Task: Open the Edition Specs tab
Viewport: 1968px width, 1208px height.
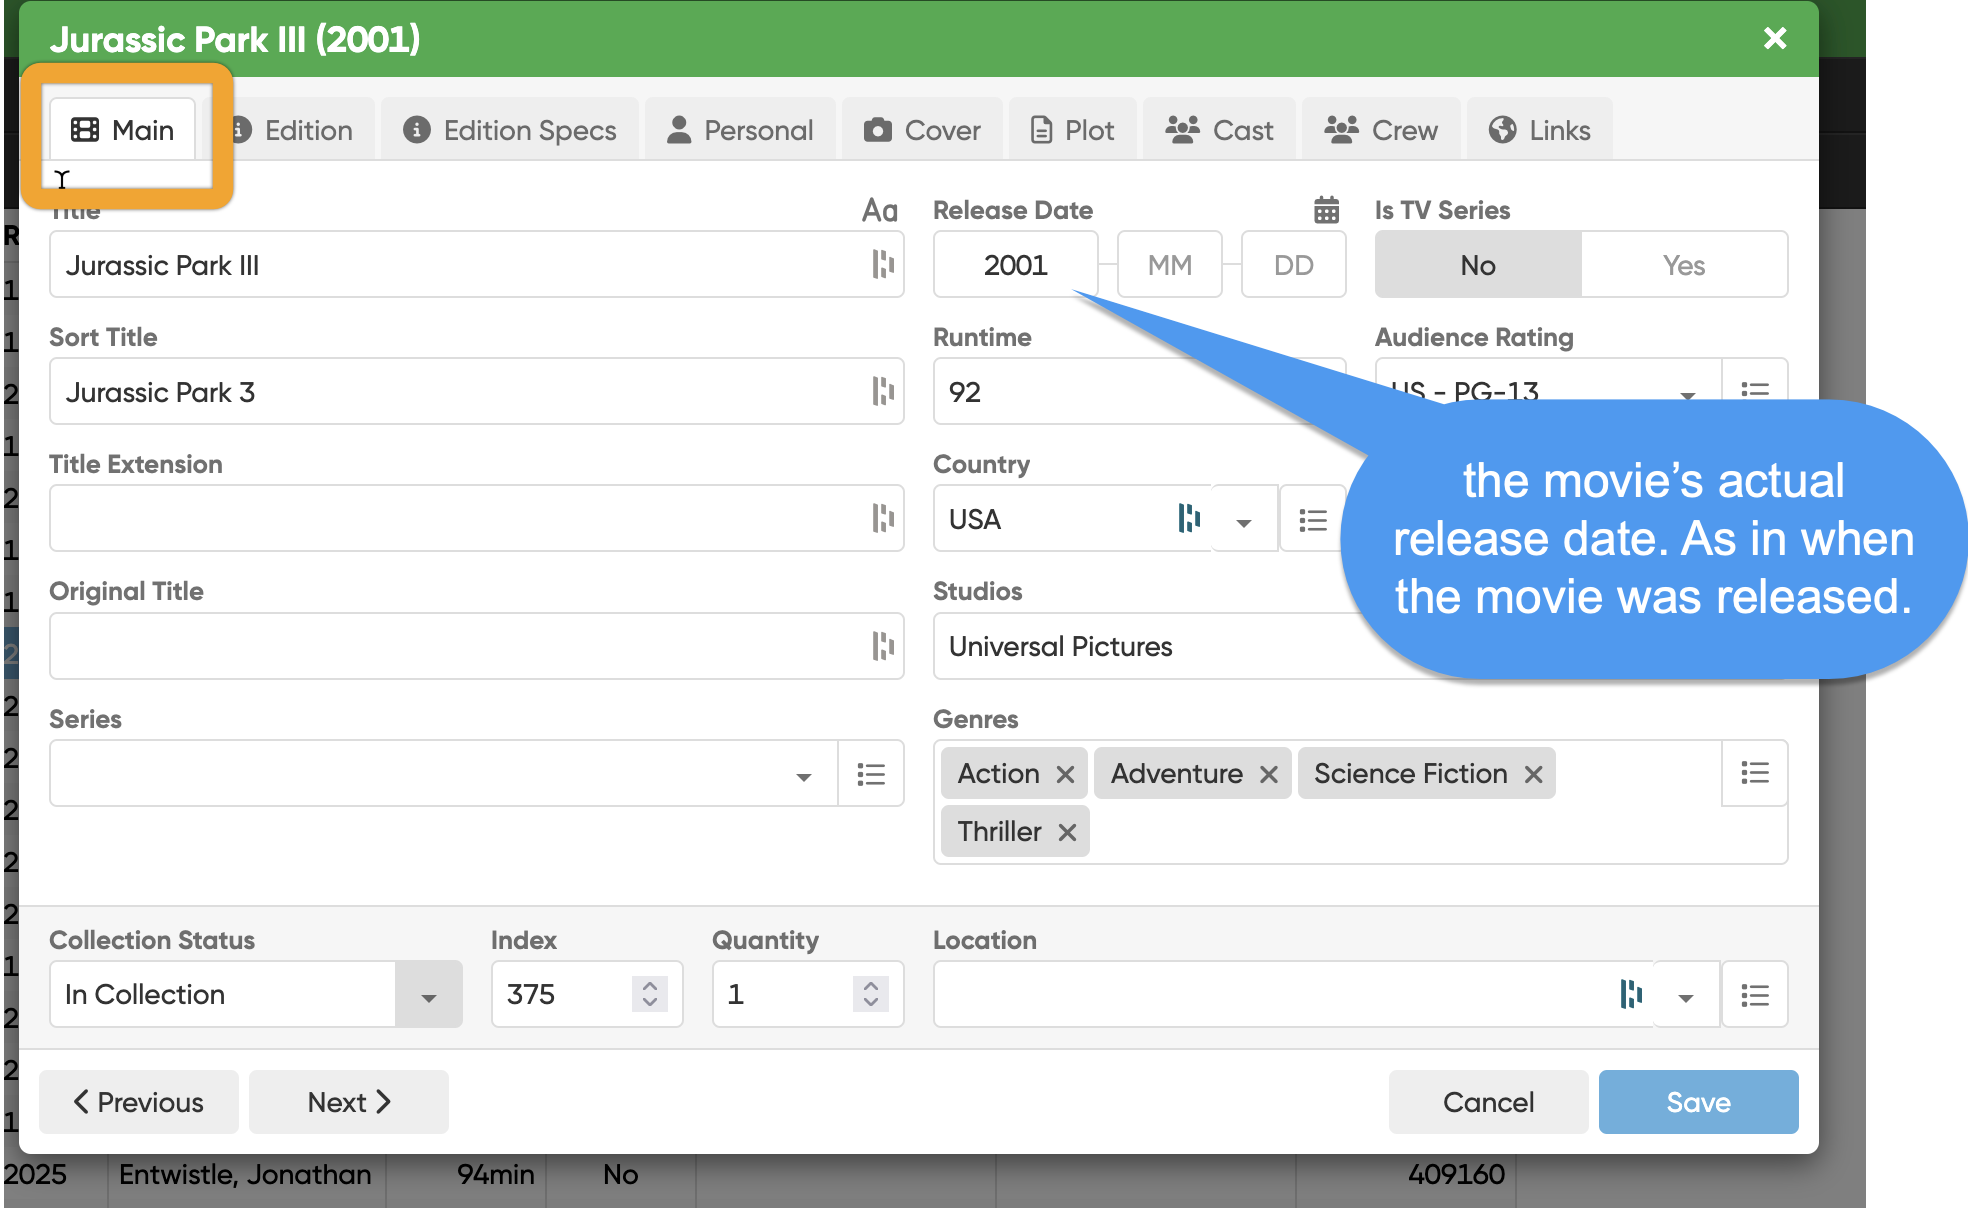Action: (510, 130)
